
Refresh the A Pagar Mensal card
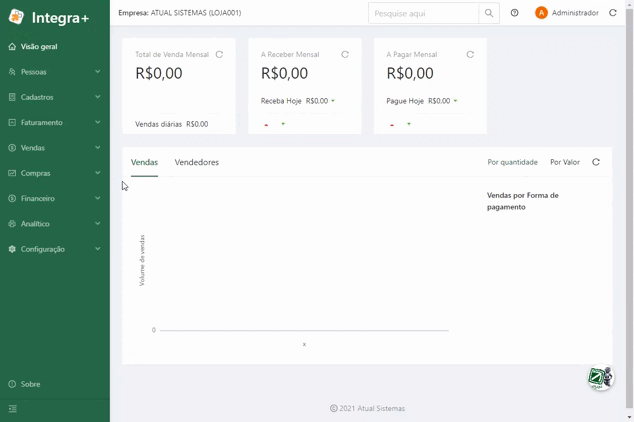(470, 55)
